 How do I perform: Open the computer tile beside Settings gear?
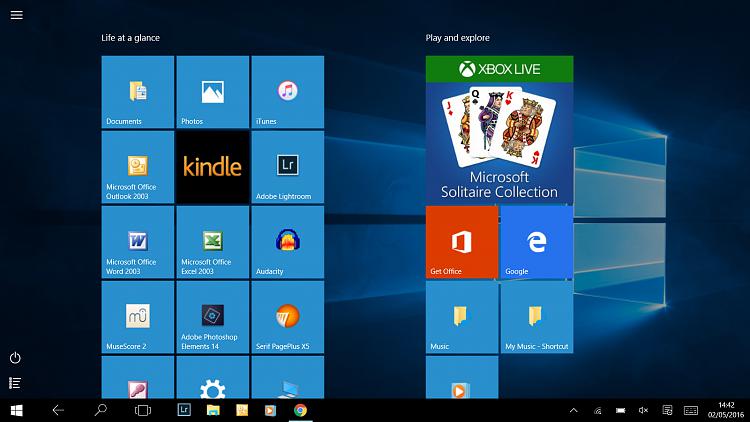point(287,378)
